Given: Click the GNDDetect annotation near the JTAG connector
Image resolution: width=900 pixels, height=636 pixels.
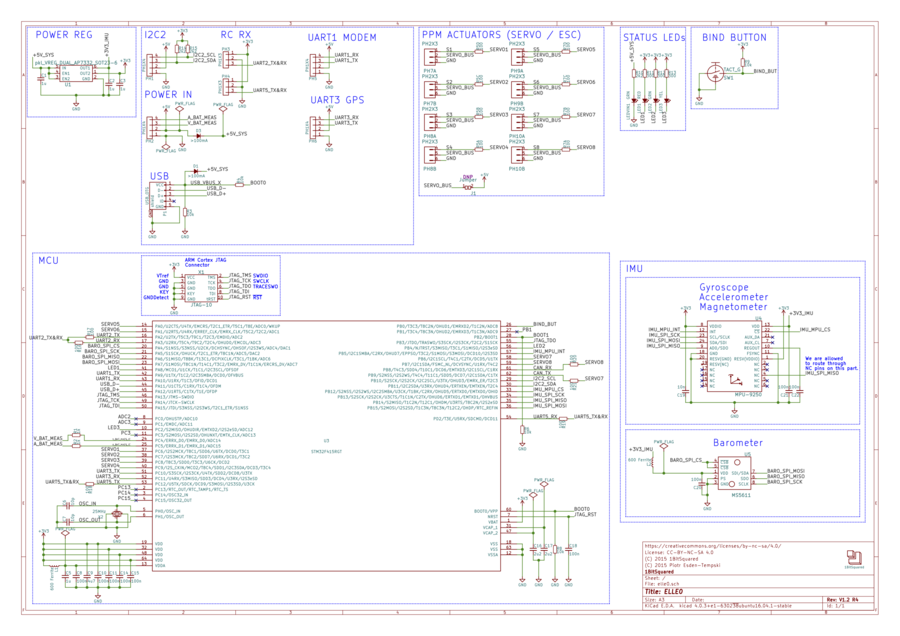Looking at the screenshot, I should (156, 297).
